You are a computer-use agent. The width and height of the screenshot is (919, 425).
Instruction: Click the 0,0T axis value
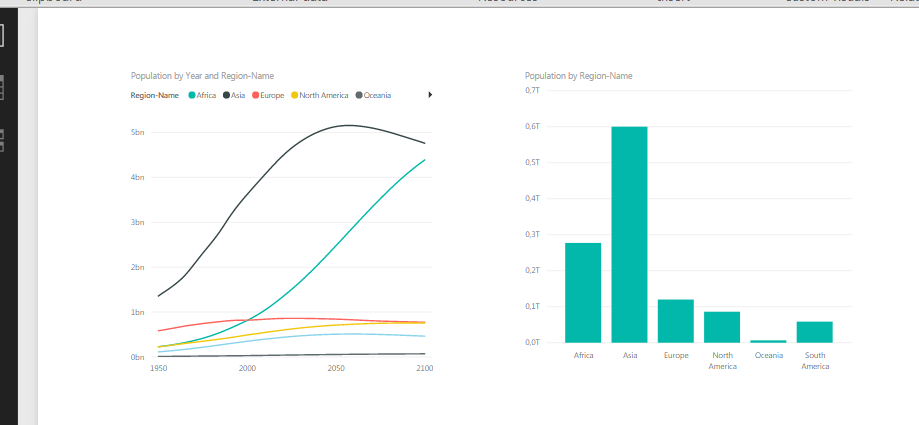[x=532, y=342]
